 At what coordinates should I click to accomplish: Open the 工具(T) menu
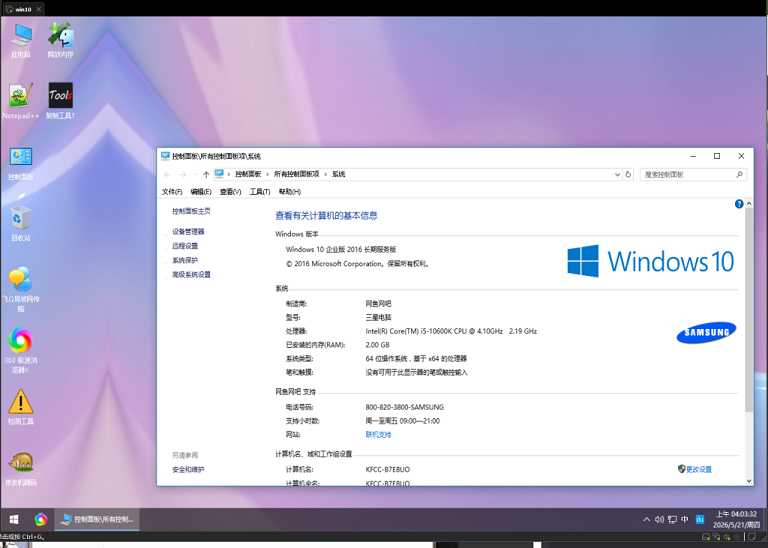click(260, 191)
